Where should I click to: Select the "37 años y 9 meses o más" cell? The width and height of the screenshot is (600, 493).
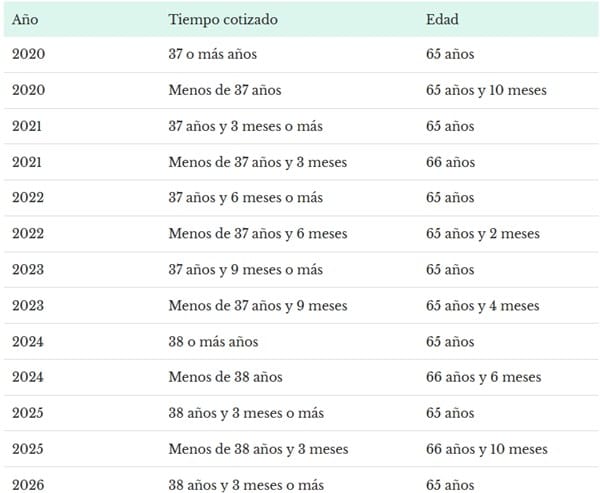[x=246, y=270]
